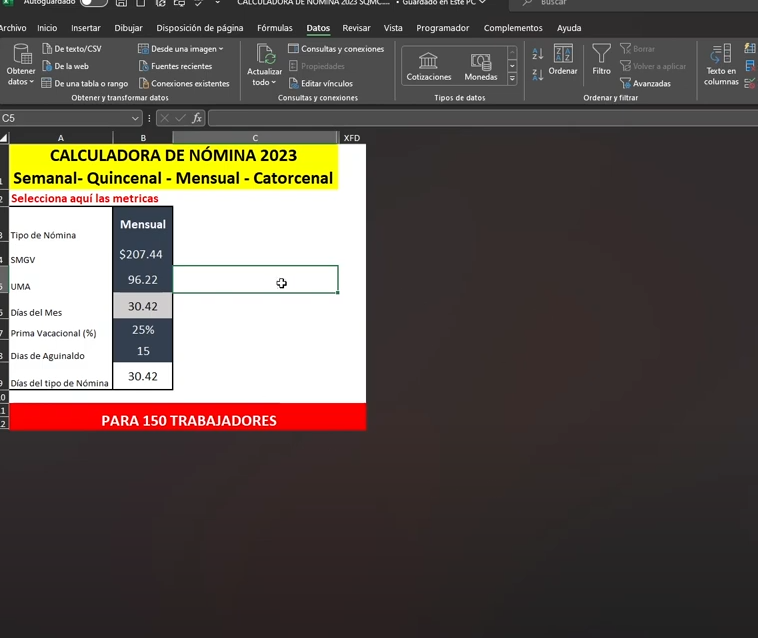This screenshot has width=758, height=638.
Task: Click the Buscar search box
Action: point(633,3)
